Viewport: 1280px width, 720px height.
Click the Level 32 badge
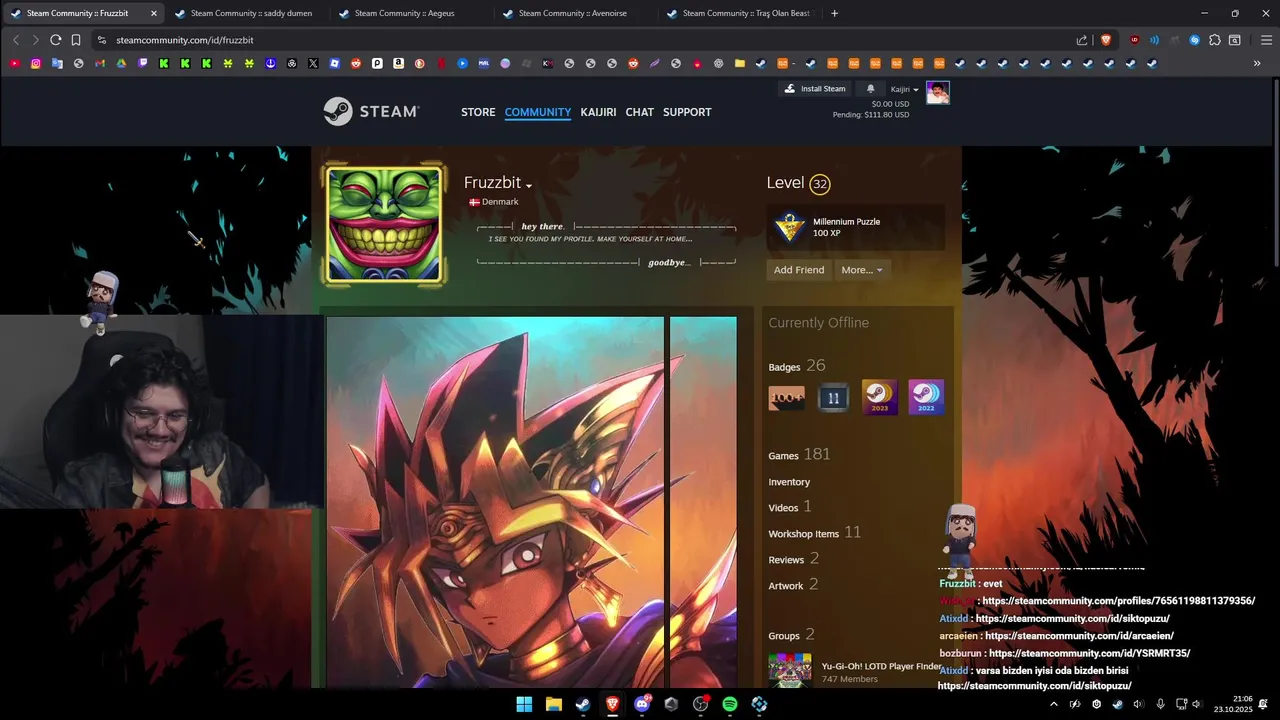820,184
